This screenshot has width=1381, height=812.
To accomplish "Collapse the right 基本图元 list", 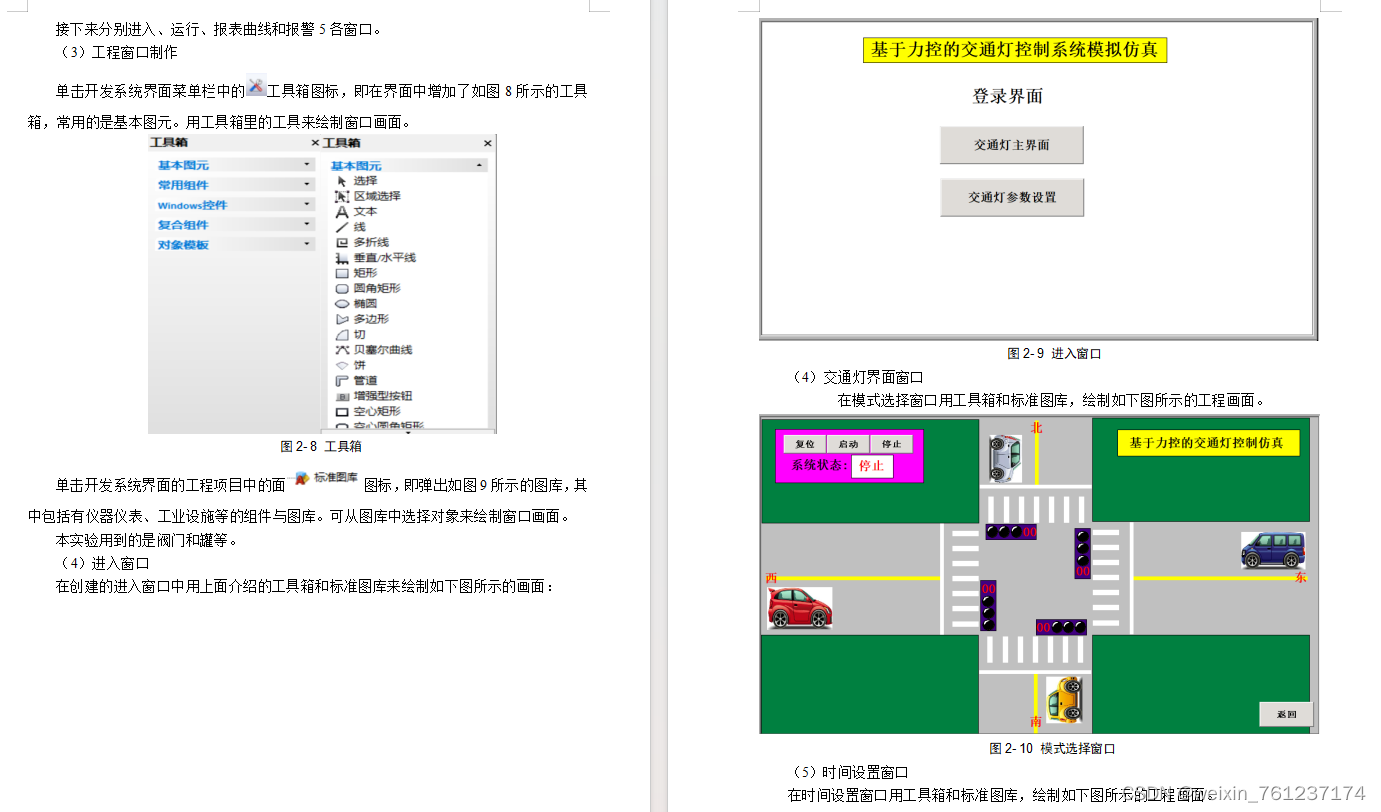I will coord(408,165).
